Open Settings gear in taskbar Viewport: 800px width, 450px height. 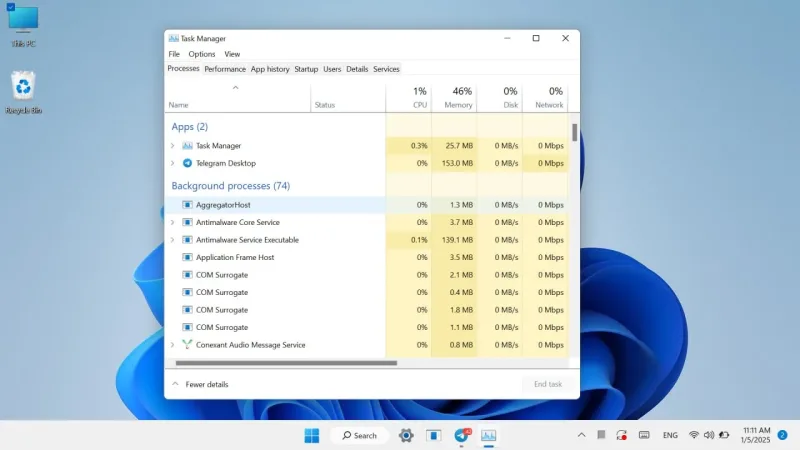(406, 436)
